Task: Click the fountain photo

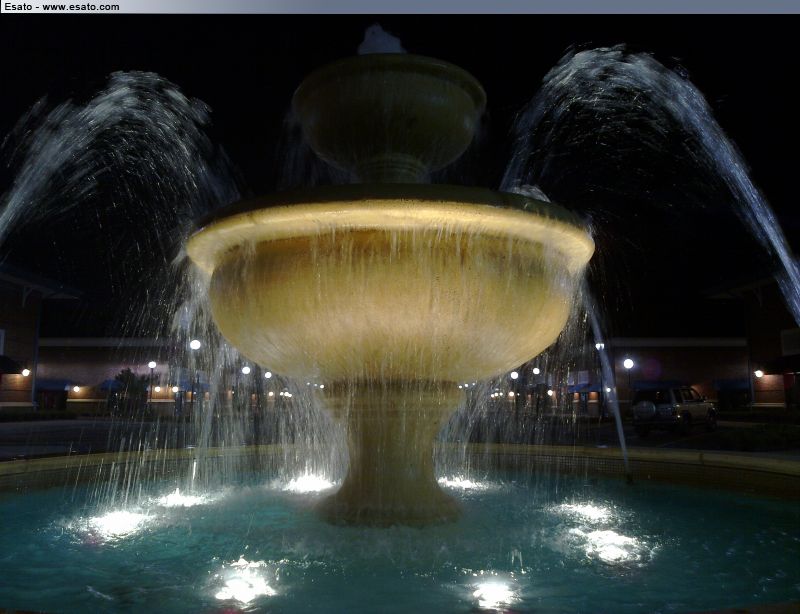Action: click(400, 314)
